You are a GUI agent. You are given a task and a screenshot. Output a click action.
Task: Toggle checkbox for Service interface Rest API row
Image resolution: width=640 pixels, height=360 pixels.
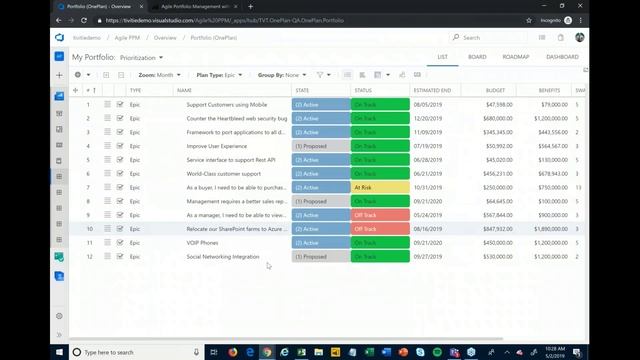120,160
